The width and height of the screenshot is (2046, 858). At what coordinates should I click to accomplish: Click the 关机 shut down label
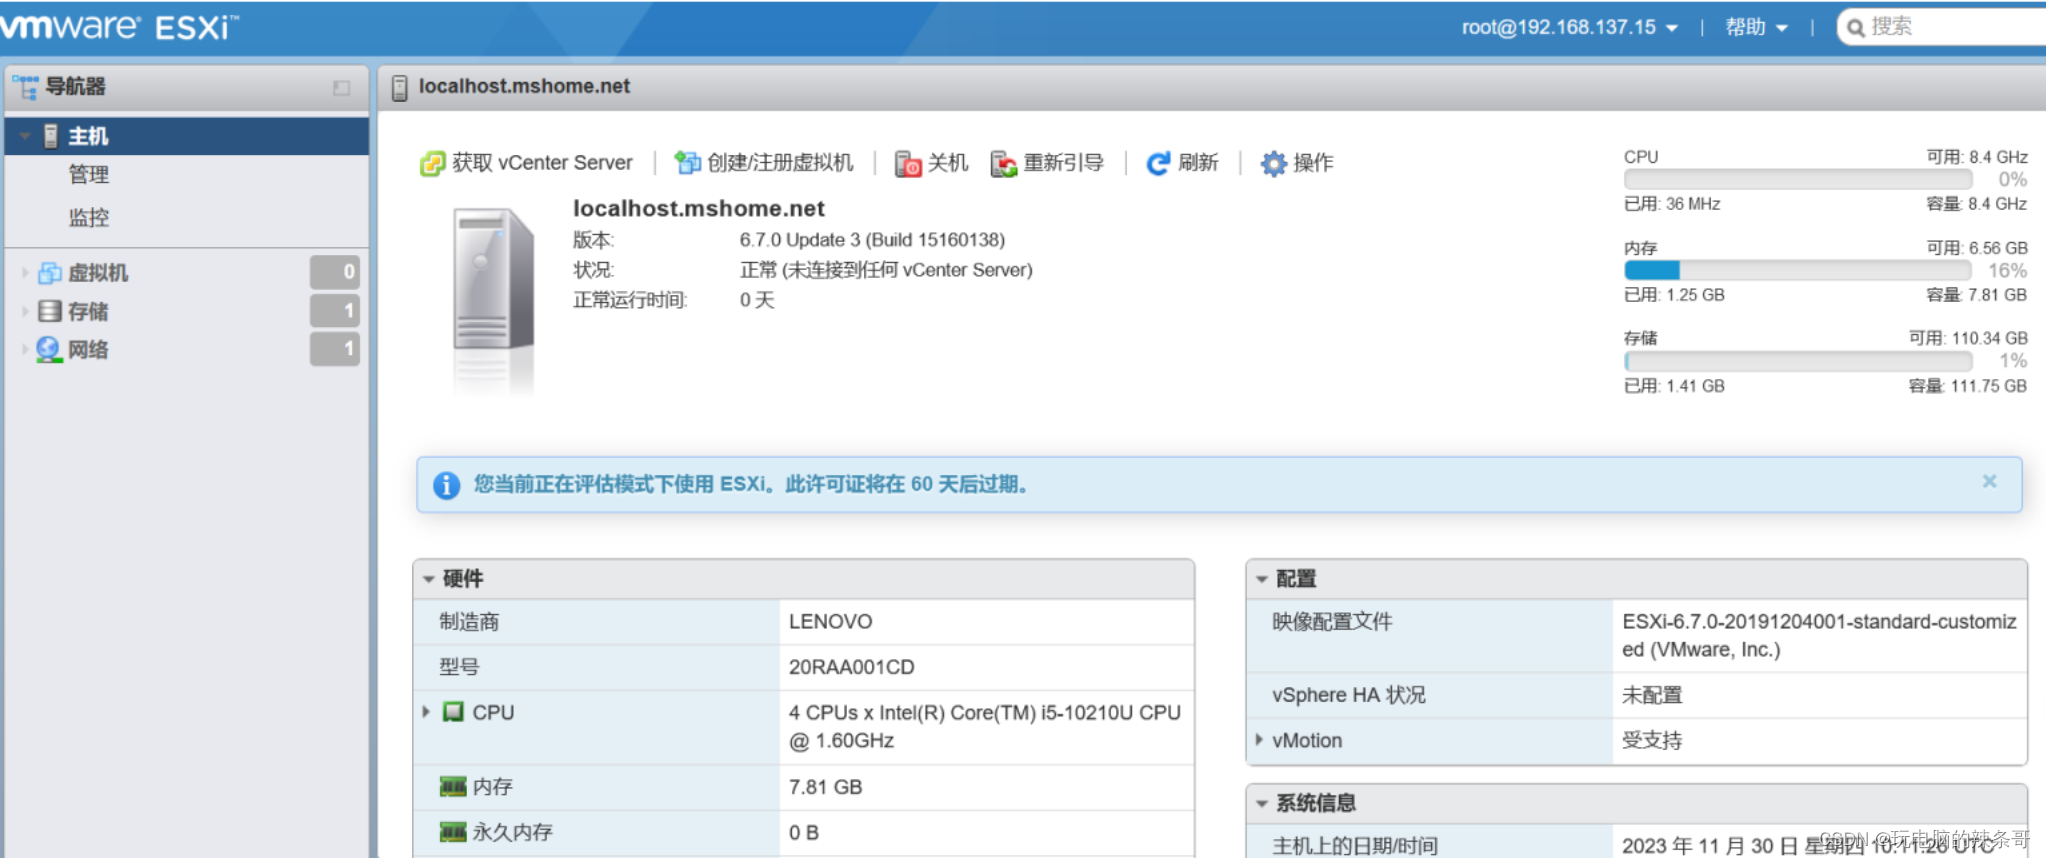948,163
